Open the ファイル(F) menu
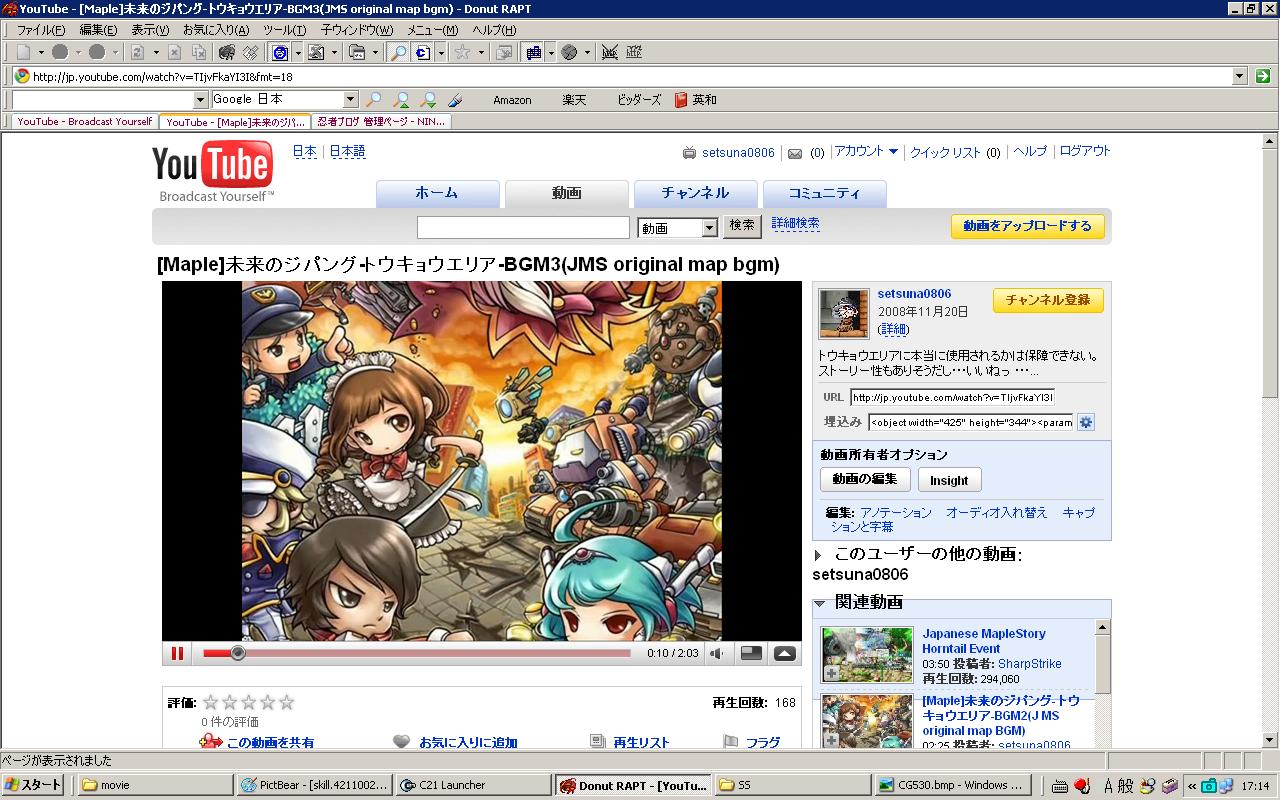The image size is (1280, 800). pyautogui.click(x=41, y=30)
